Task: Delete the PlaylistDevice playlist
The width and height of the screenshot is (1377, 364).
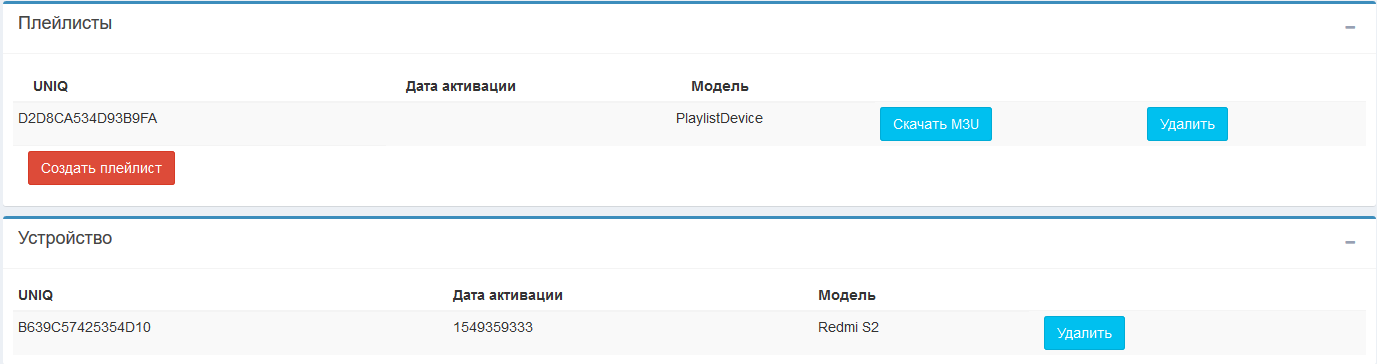Action: (x=1187, y=124)
